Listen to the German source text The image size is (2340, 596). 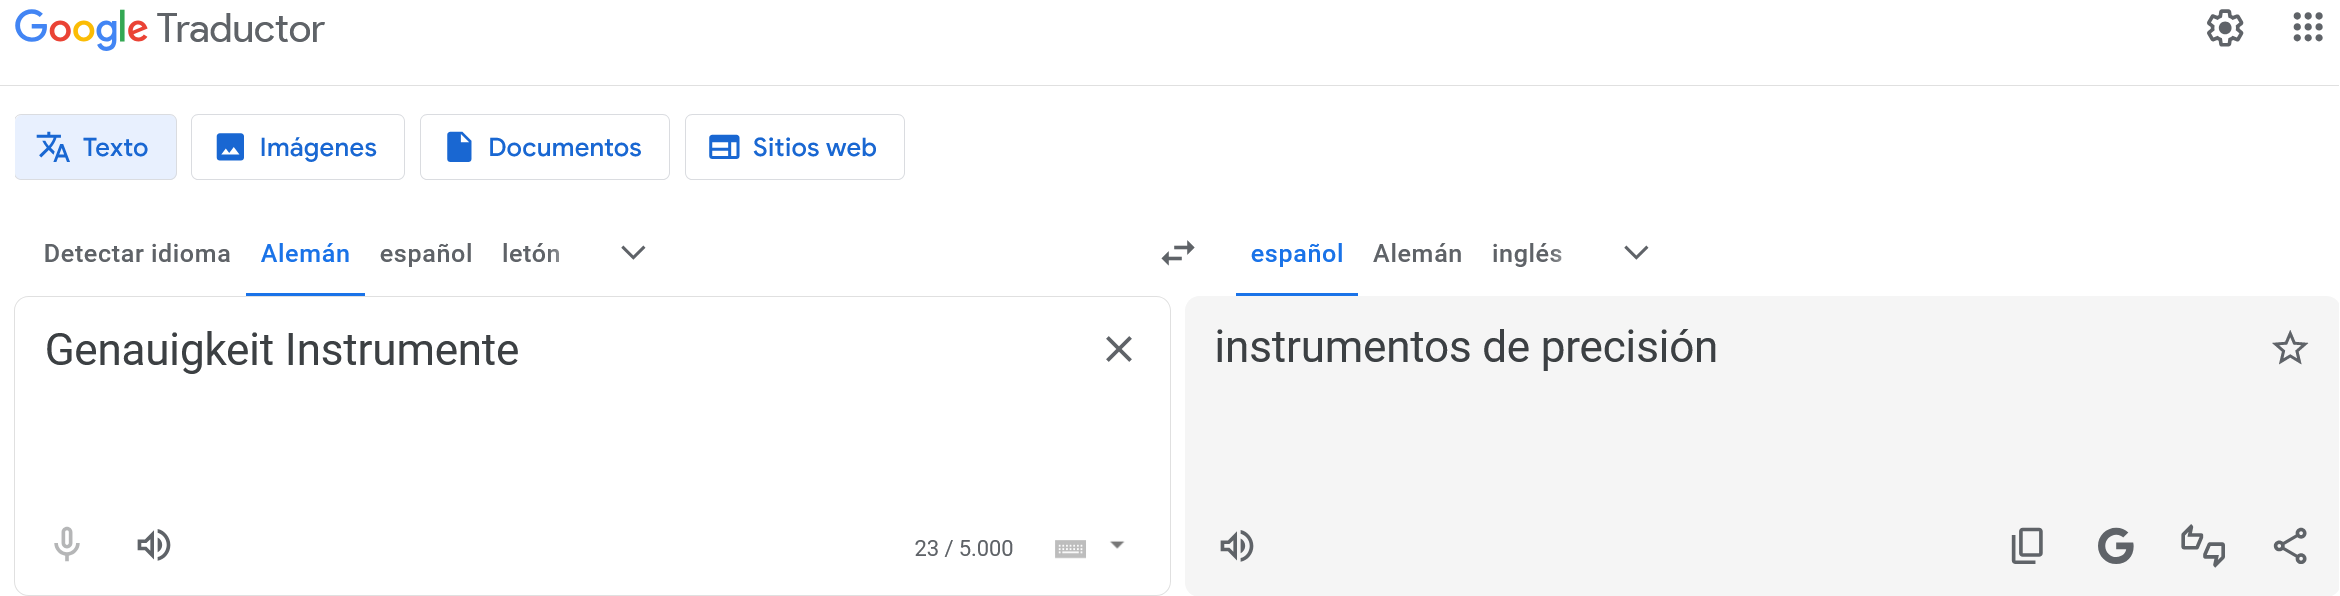[154, 545]
